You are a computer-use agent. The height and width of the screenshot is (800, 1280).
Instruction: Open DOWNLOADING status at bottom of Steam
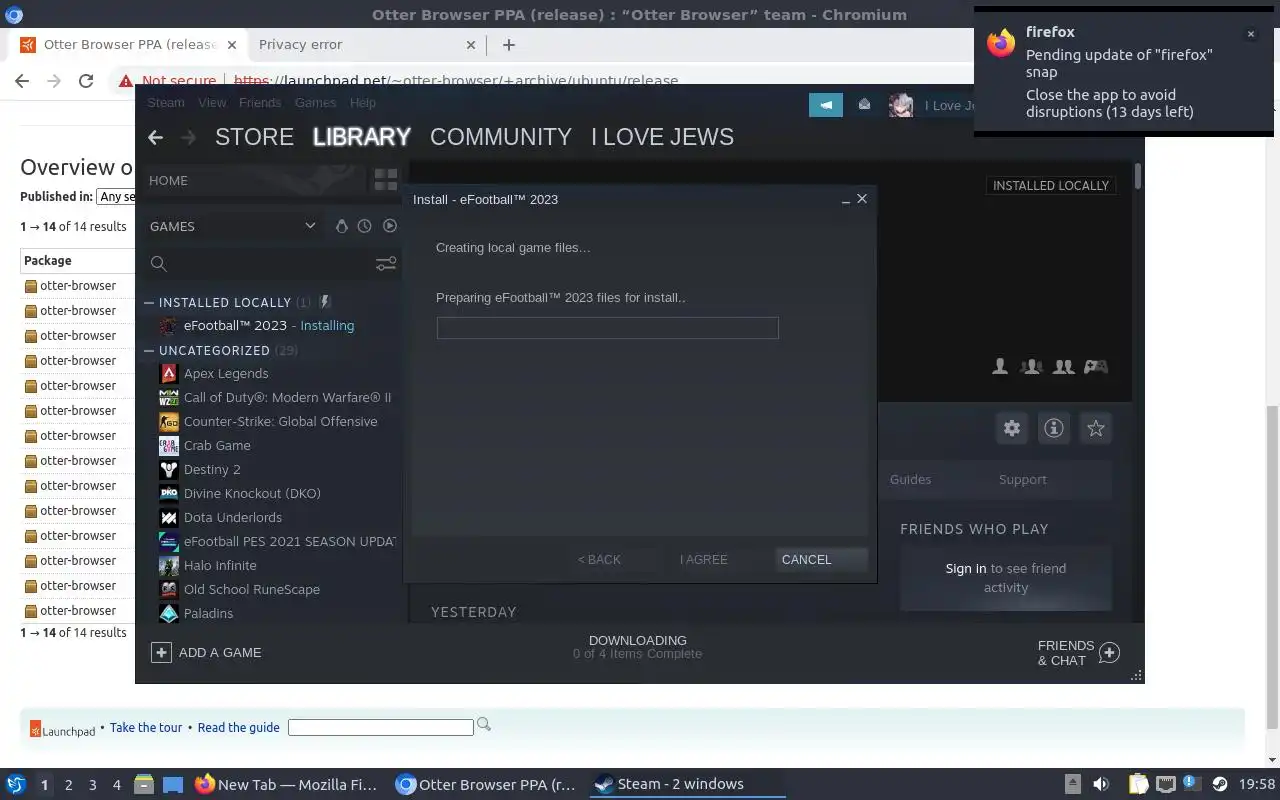[637, 647]
